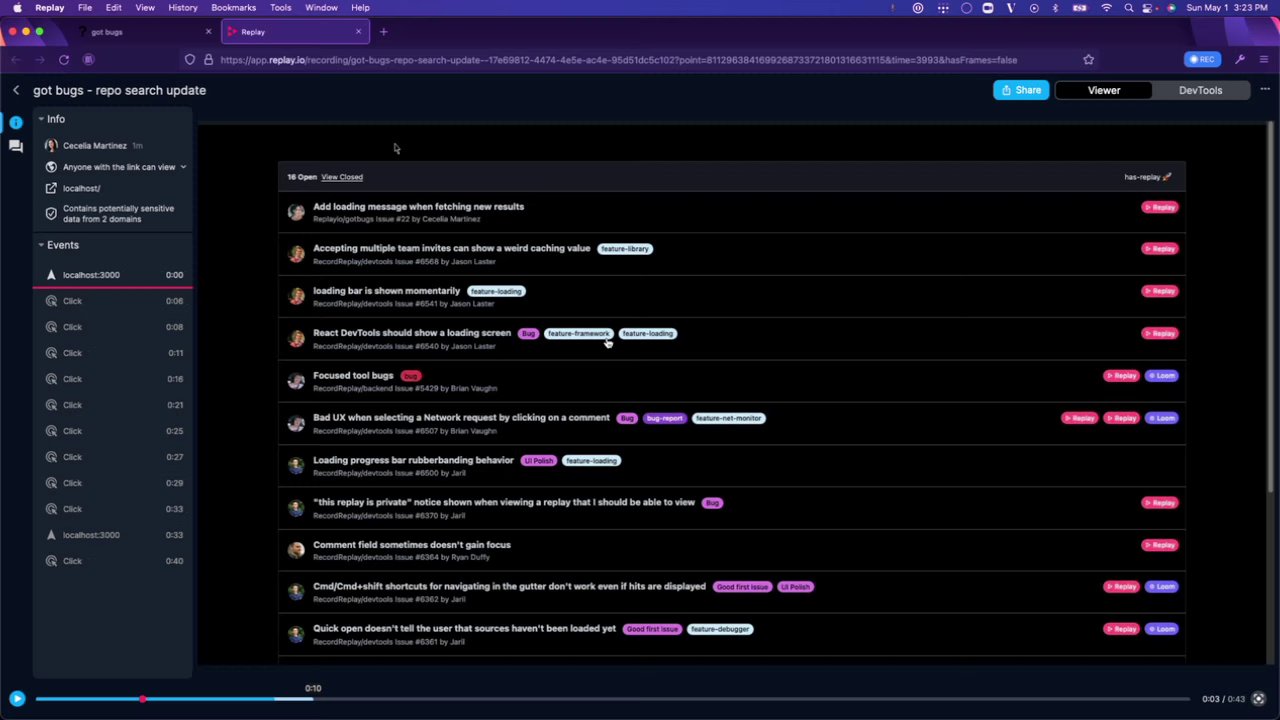Select localhost:3000 navigation event at 0:33
Screen dimensions: 1280x720
pos(113,535)
